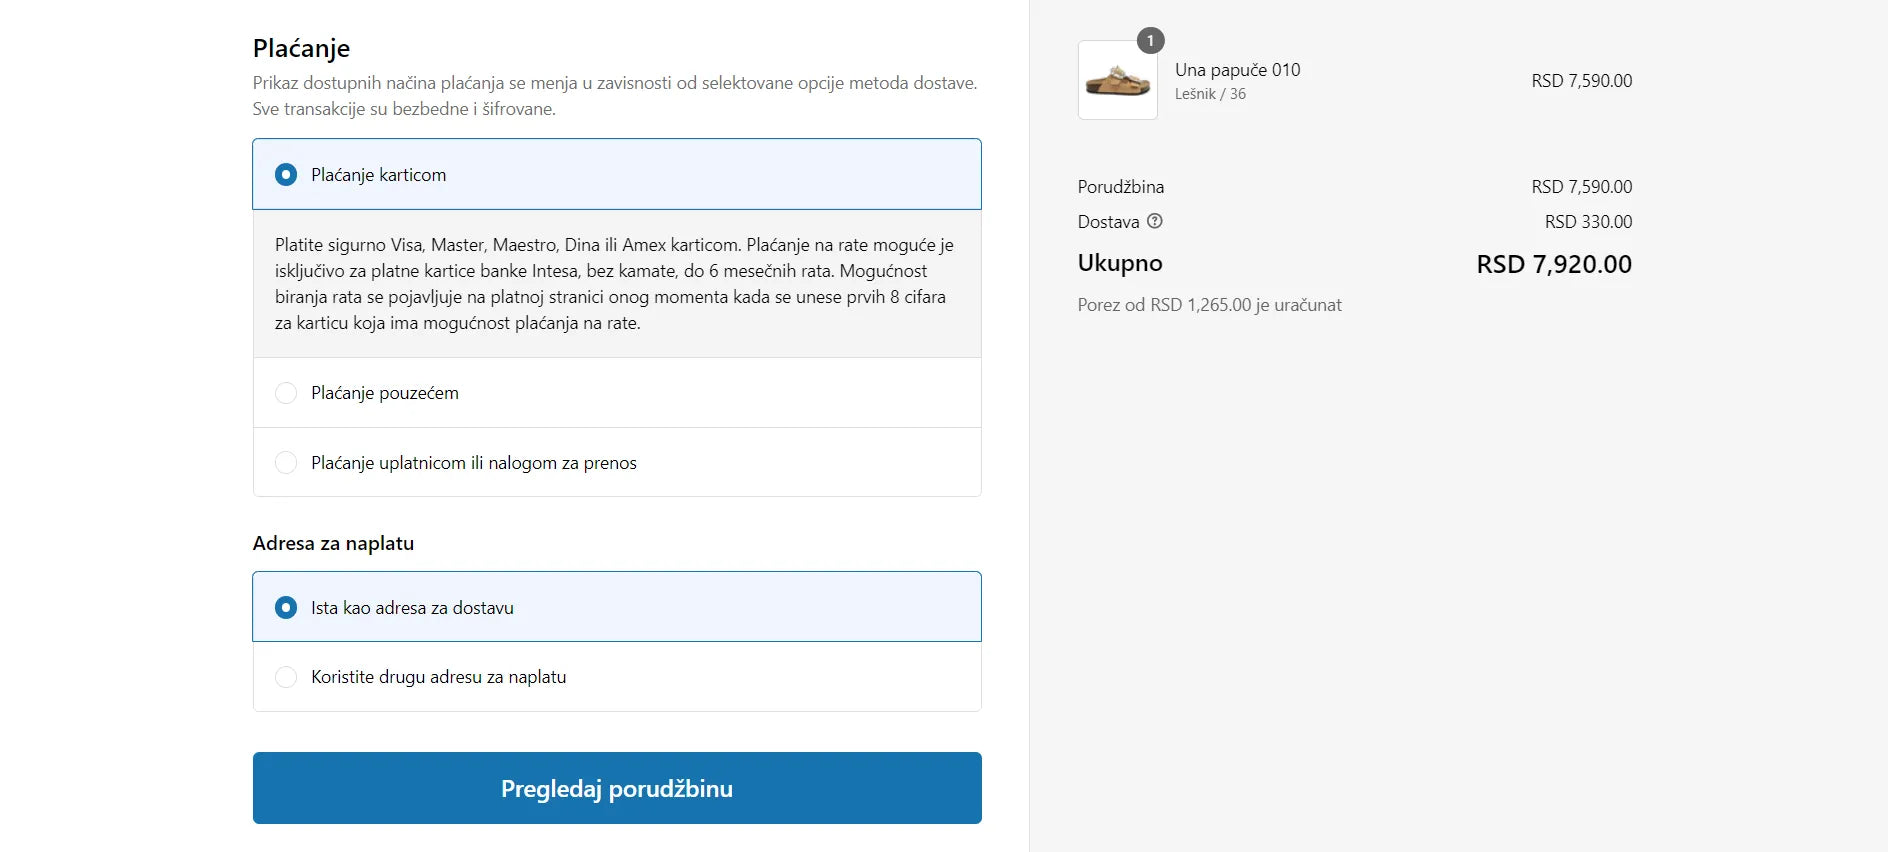Choose Koristite drugu adresu za naplatu
Image resolution: width=1888 pixels, height=852 pixels.
tap(286, 677)
